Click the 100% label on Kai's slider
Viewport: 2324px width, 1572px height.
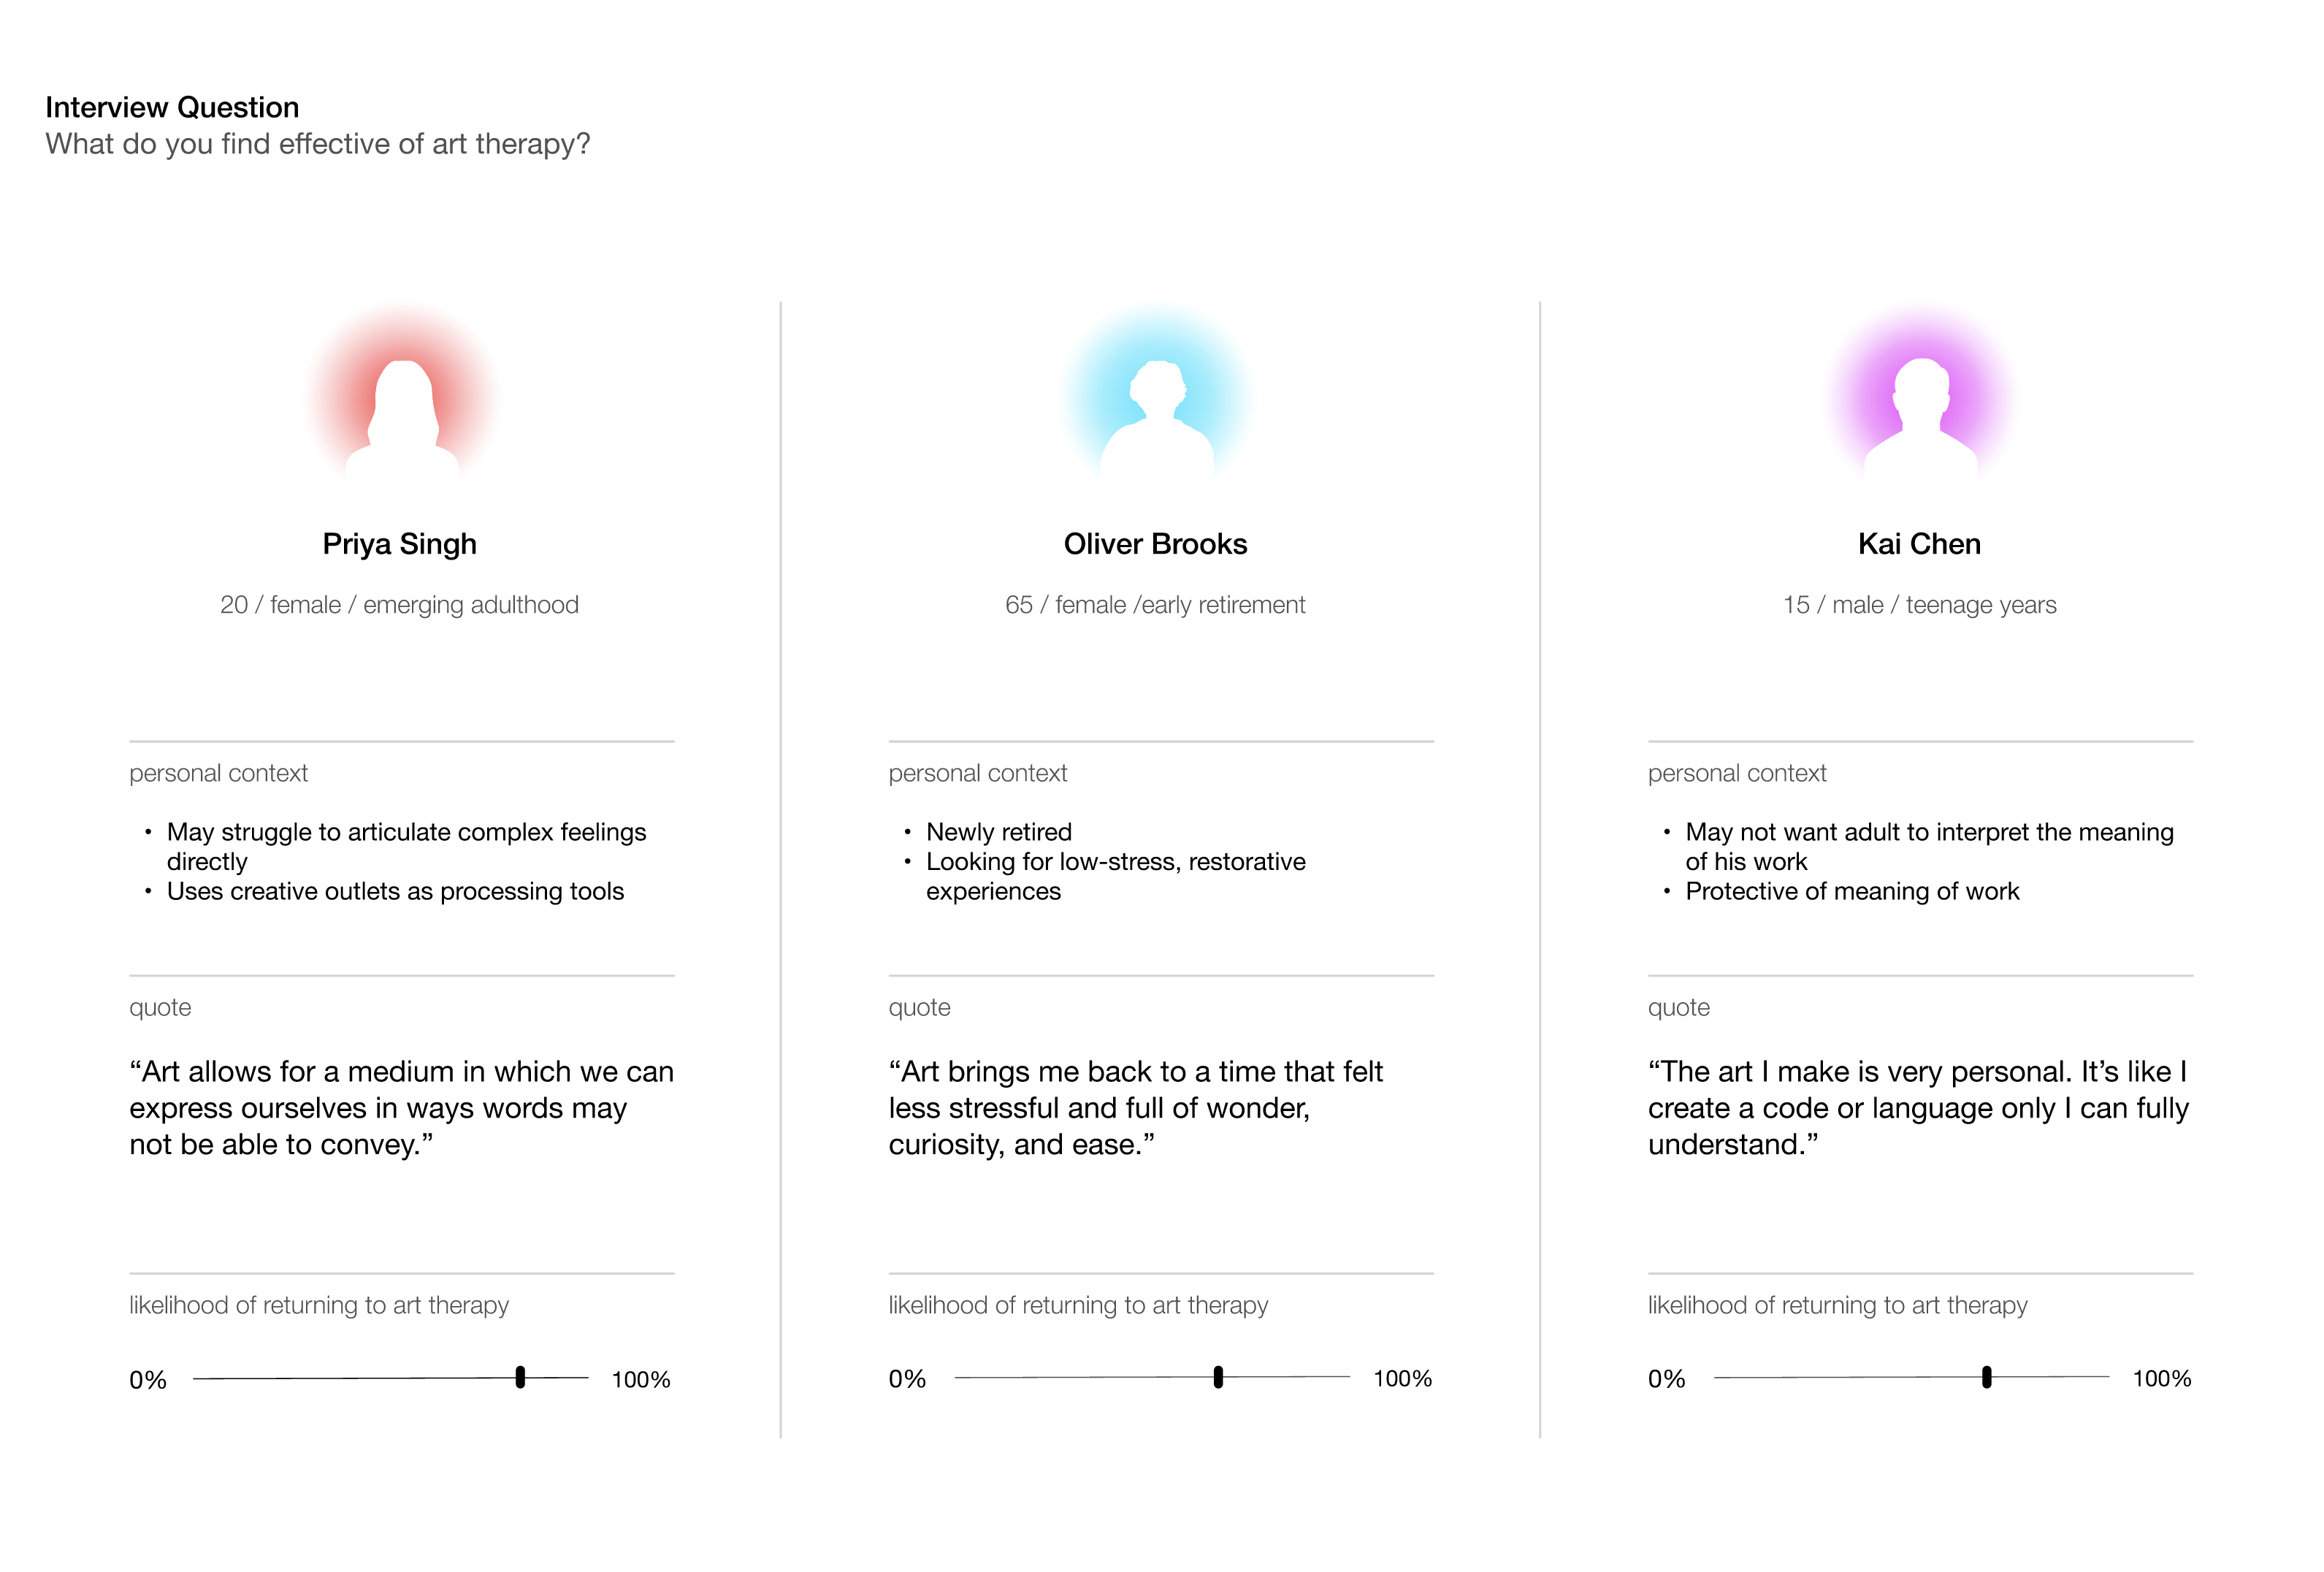(2161, 1379)
